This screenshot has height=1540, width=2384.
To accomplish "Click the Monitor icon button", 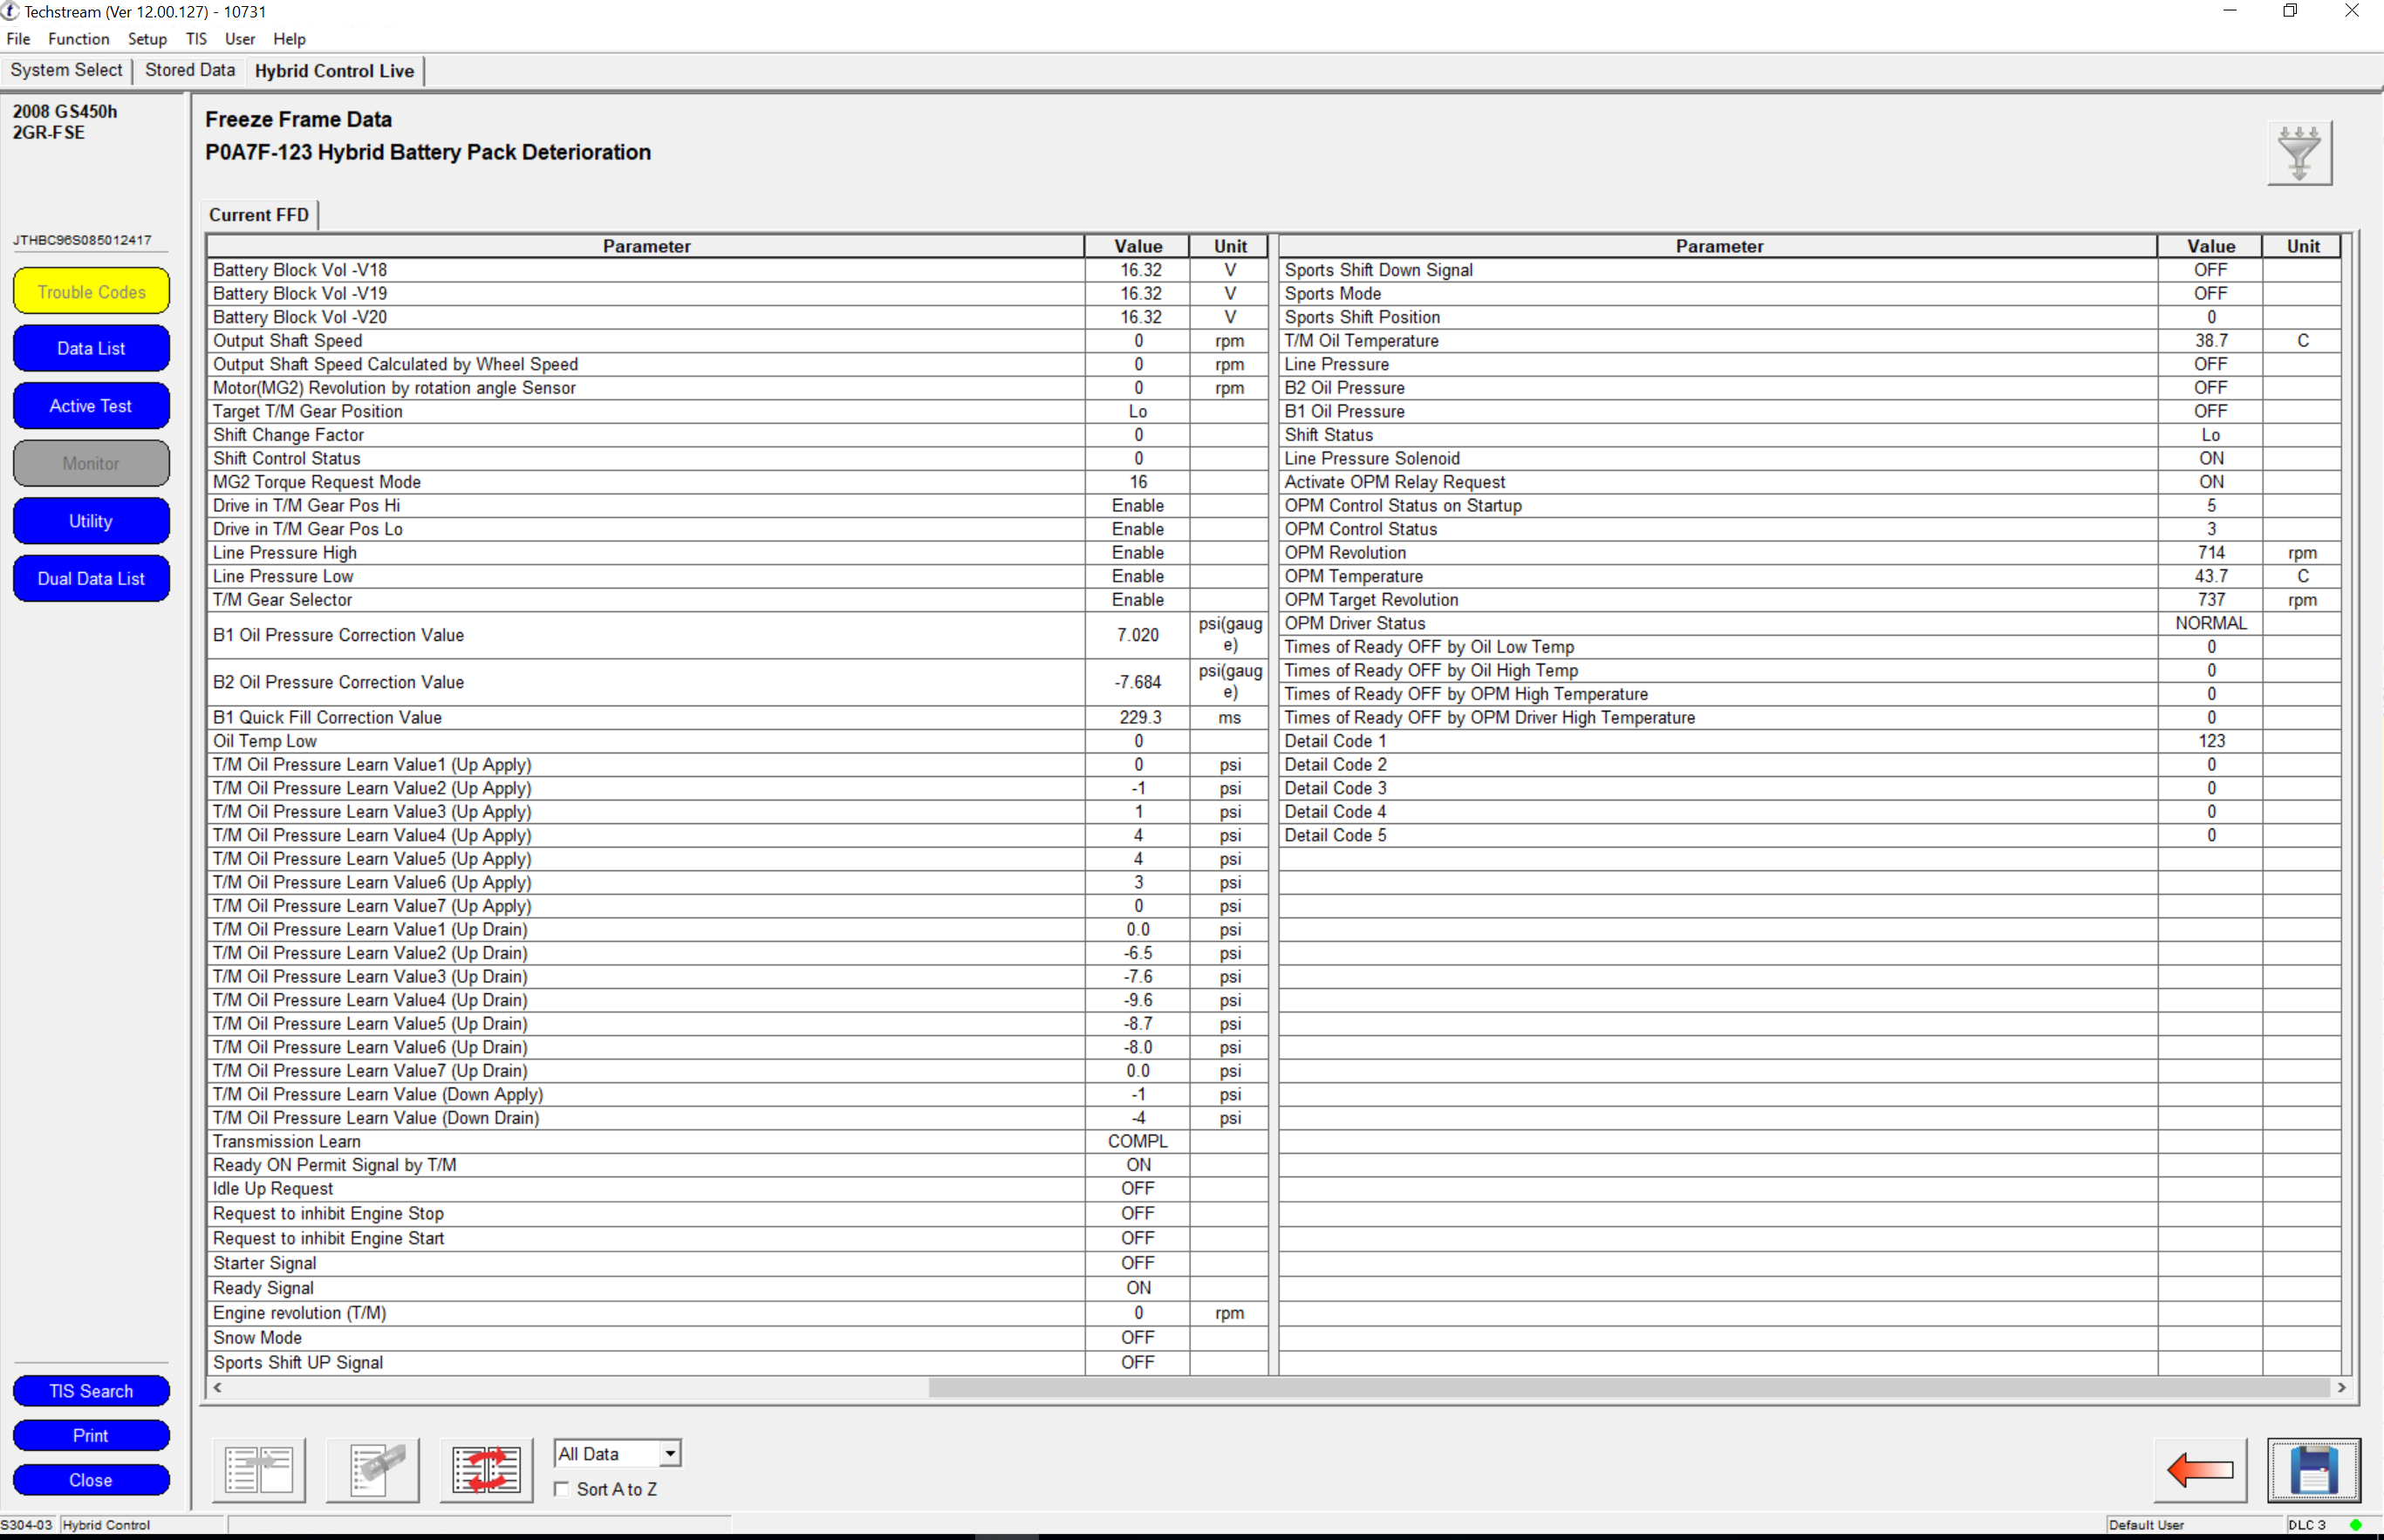I will click(x=91, y=464).
